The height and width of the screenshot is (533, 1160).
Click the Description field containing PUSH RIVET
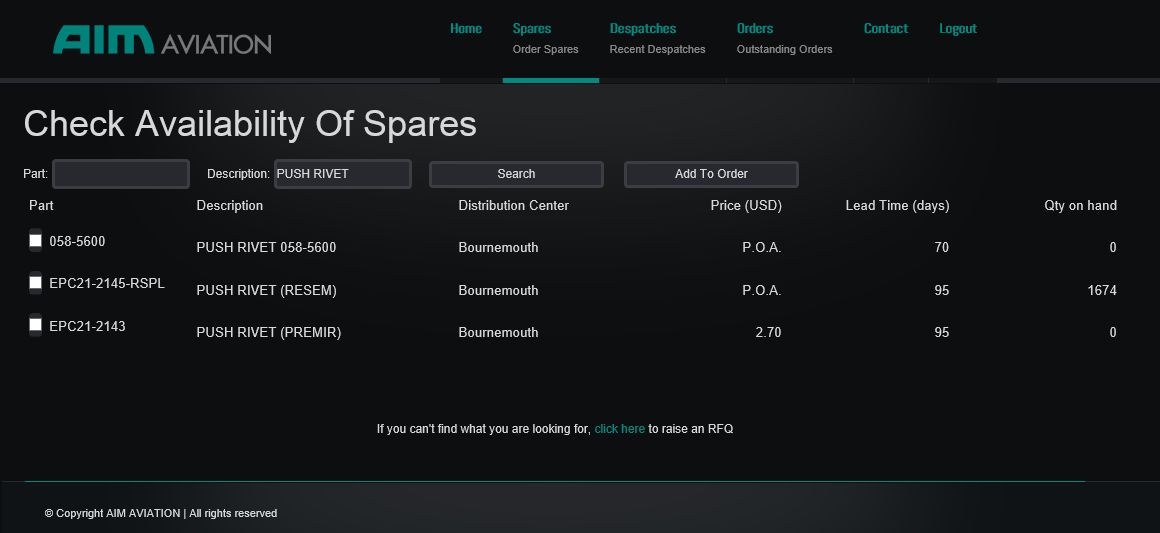coord(342,174)
